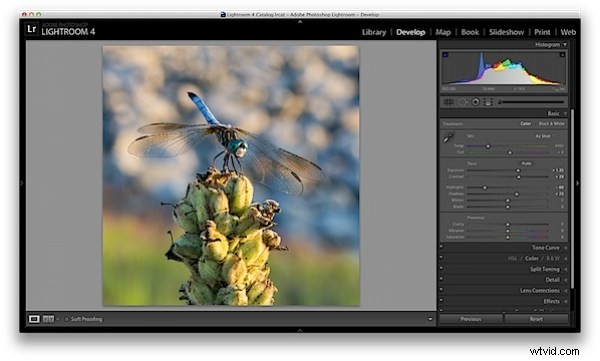Select the Adjustment Brush tool

coord(500,102)
